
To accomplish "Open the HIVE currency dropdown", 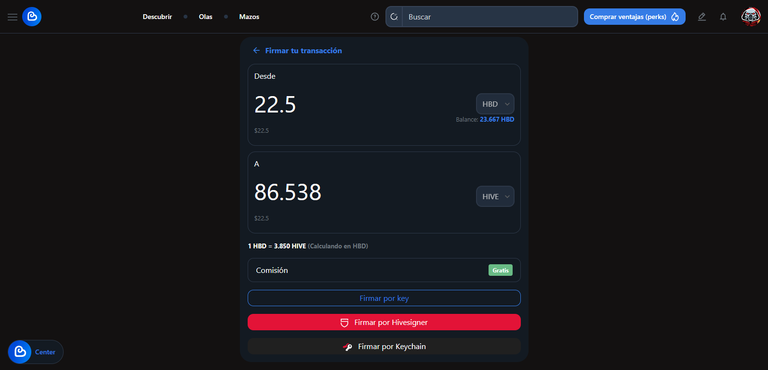I will click(495, 197).
